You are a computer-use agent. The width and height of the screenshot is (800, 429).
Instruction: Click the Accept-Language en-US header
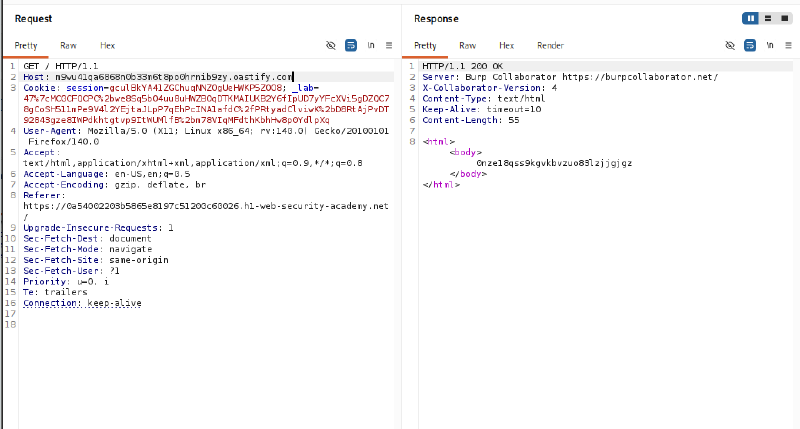click(x=107, y=174)
